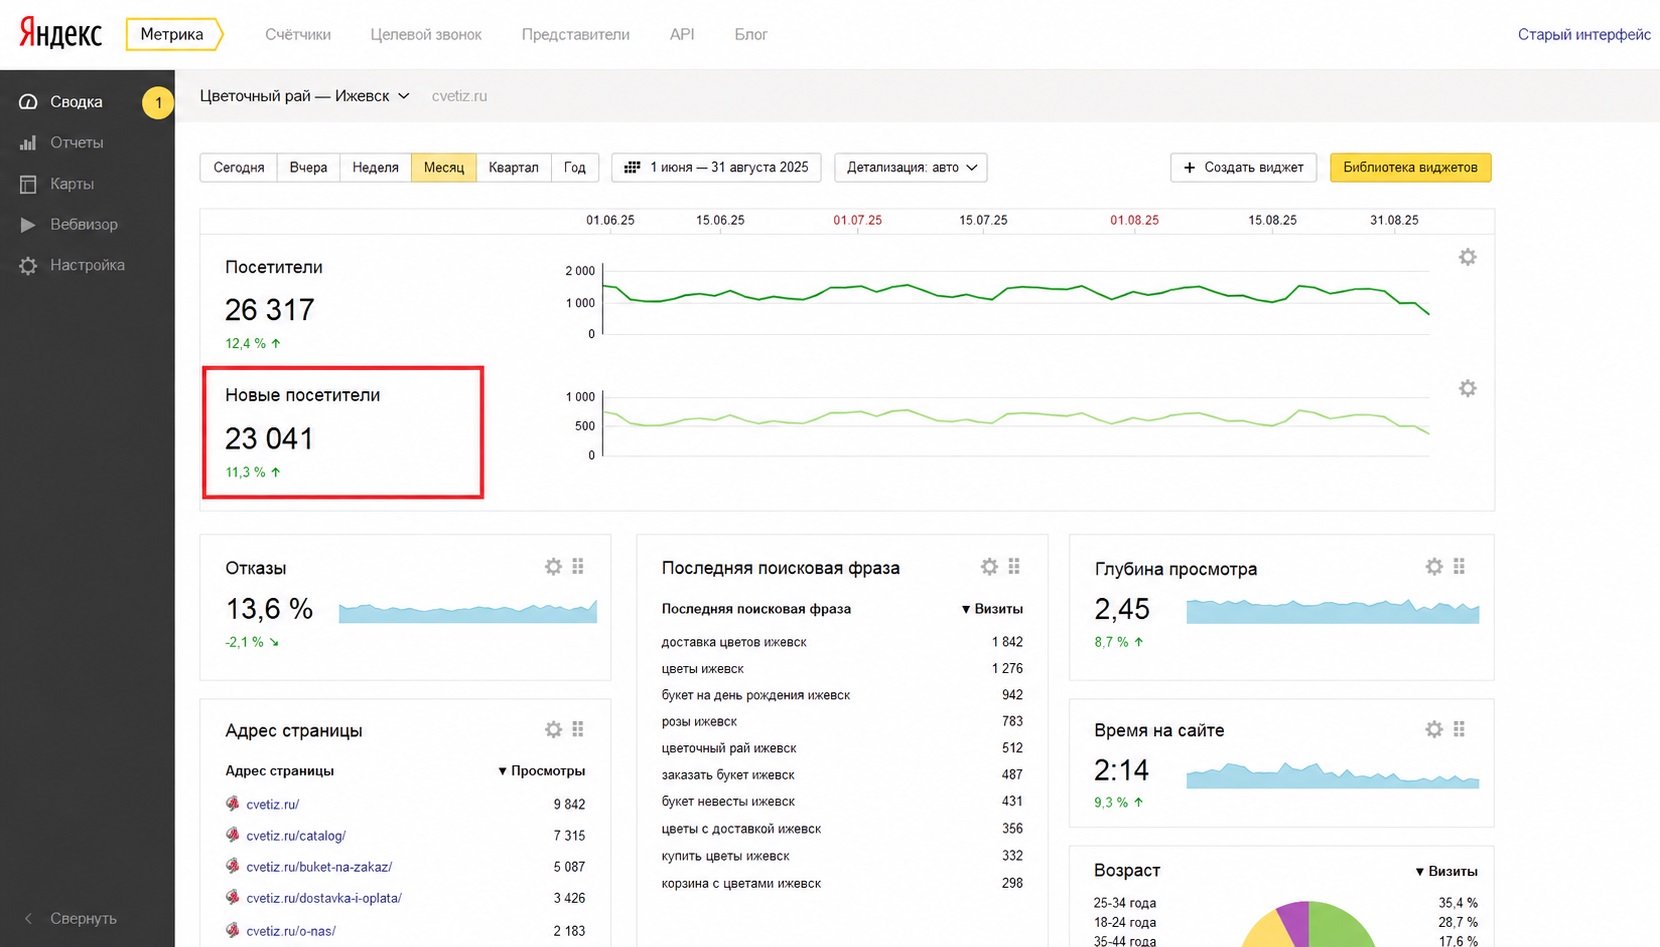Sort search phrases by Визиты column
This screenshot has height=947, width=1660.
tap(992, 609)
